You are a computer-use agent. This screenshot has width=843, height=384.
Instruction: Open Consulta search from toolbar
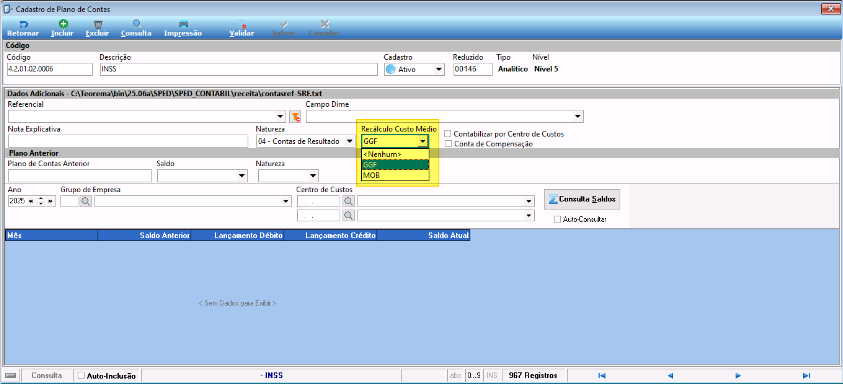pyautogui.click(x=137, y=24)
